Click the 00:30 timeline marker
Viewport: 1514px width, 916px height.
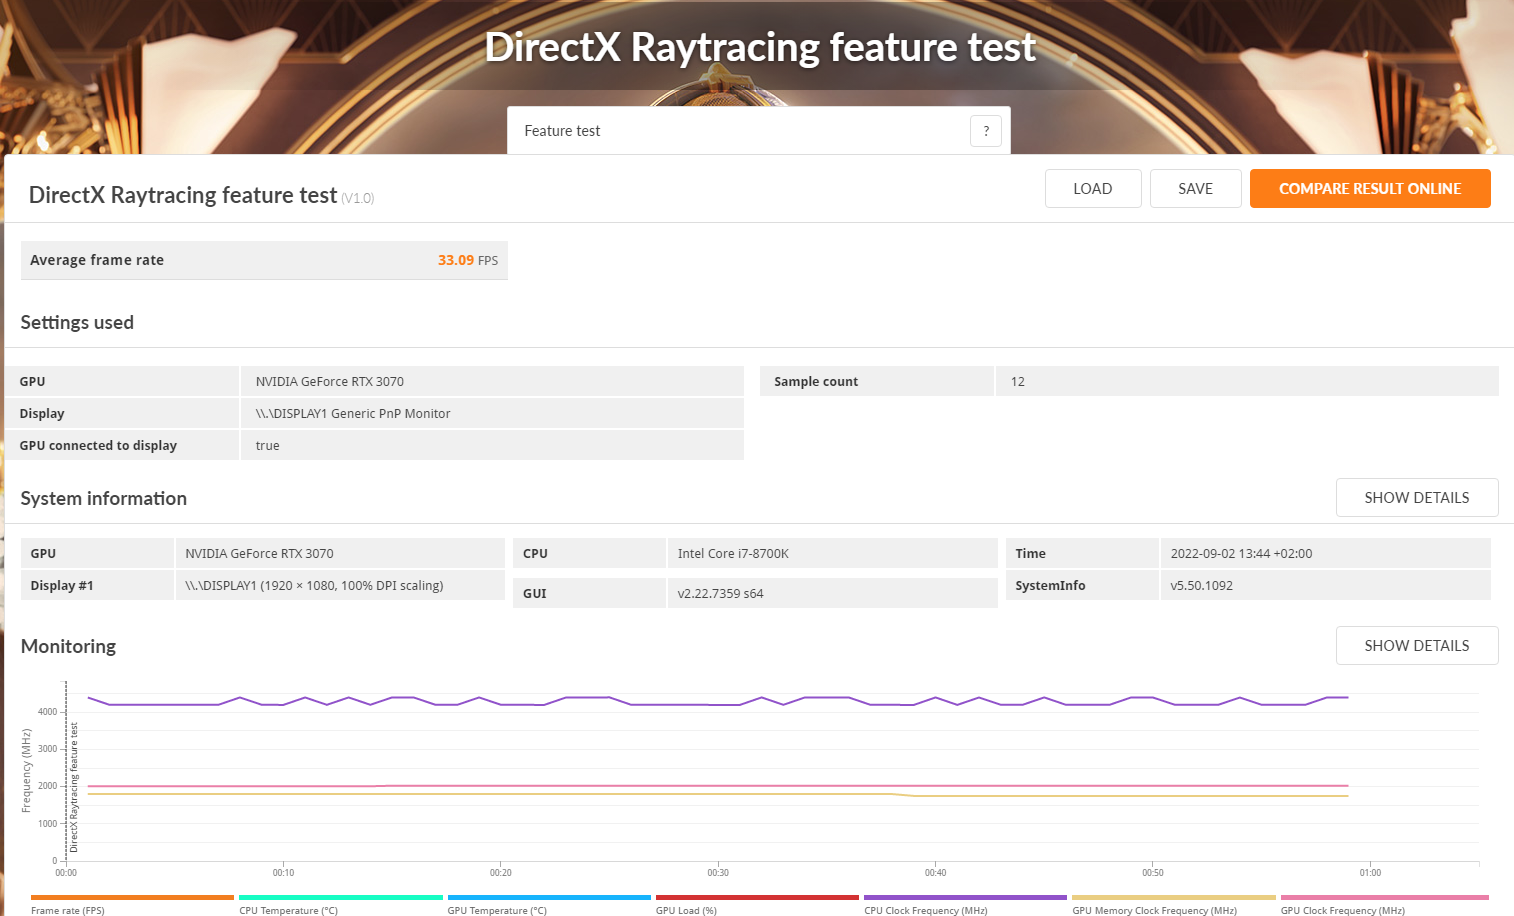(x=718, y=873)
